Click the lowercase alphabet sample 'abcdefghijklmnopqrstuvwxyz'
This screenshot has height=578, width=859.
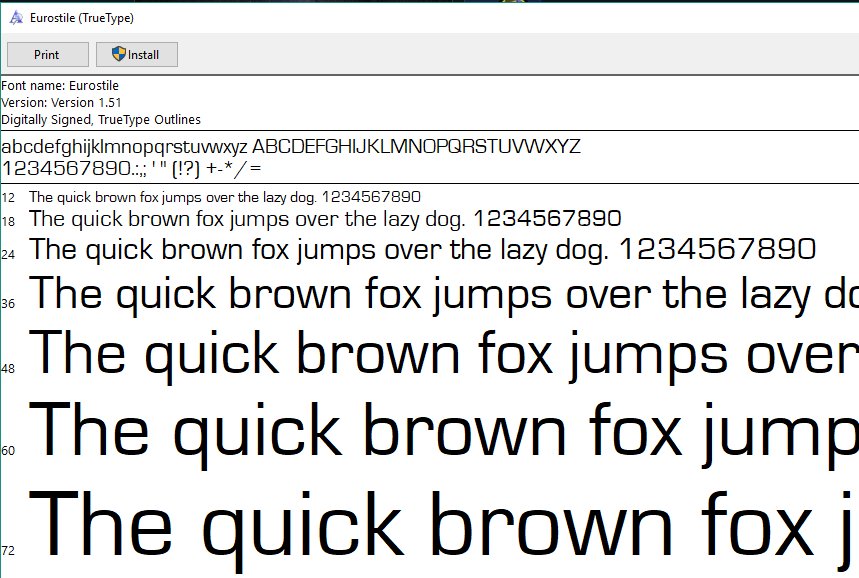click(x=124, y=147)
